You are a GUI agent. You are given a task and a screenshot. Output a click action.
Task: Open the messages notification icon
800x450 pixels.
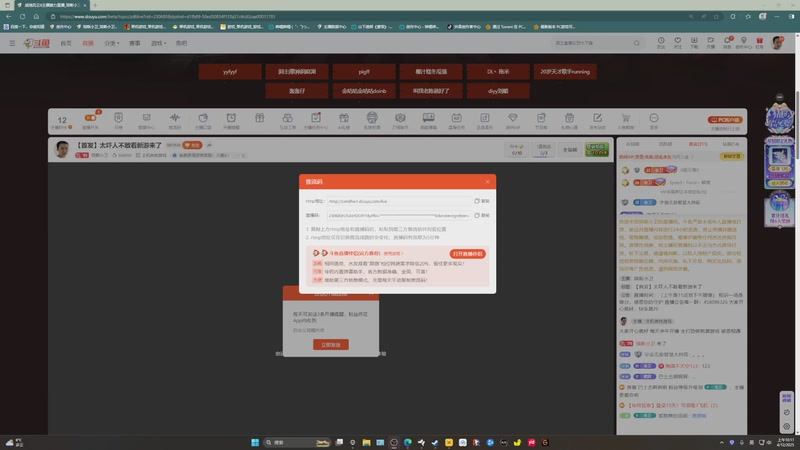[x=727, y=42]
